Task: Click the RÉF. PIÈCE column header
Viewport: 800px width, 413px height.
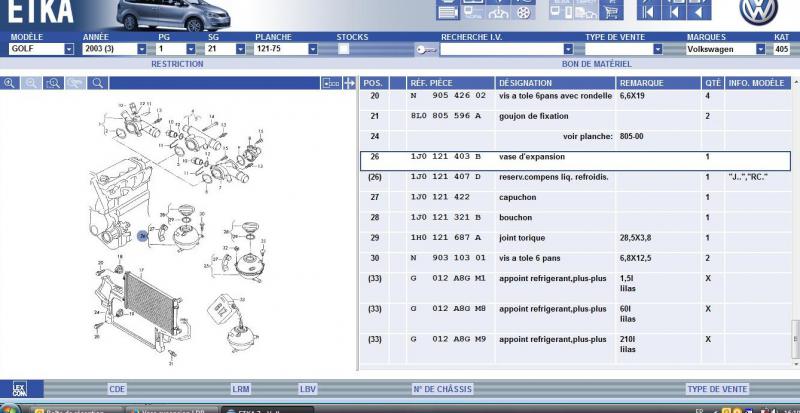Action: tap(450, 83)
